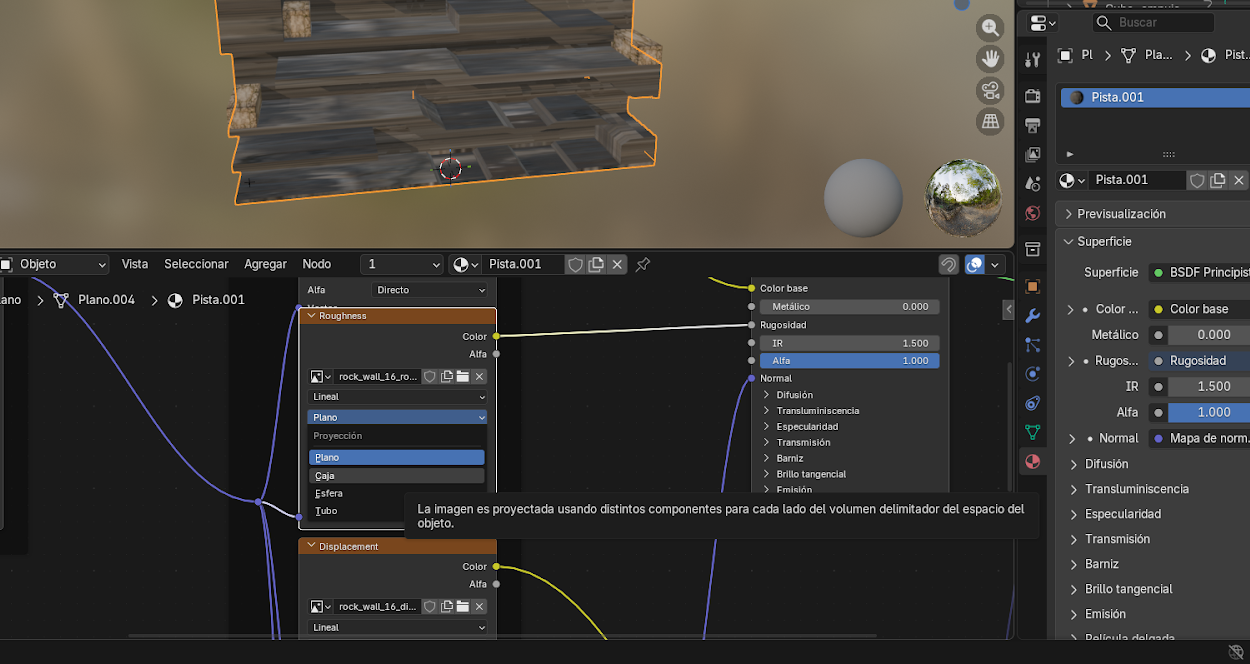Open the Agregar menu in node editor
The height and width of the screenshot is (664, 1250).
(265, 264)
